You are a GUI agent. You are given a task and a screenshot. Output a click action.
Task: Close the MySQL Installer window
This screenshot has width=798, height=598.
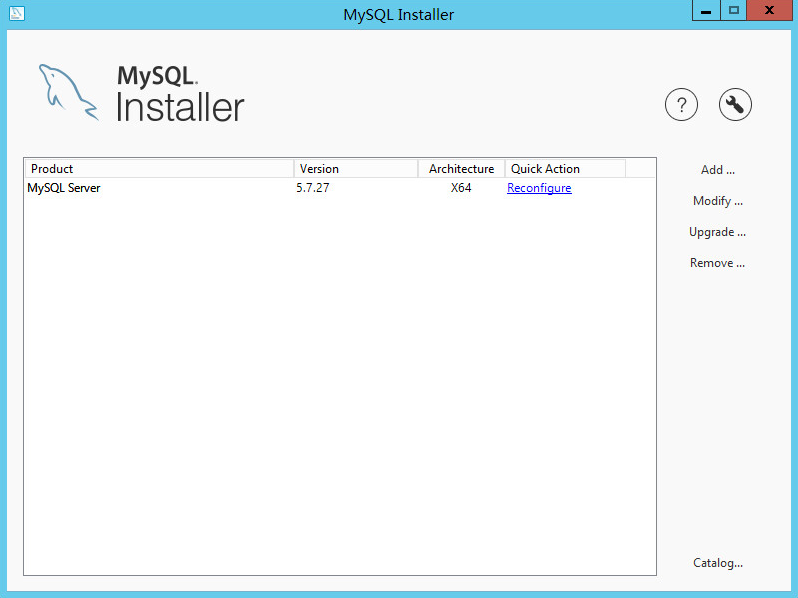coord(769,10)
